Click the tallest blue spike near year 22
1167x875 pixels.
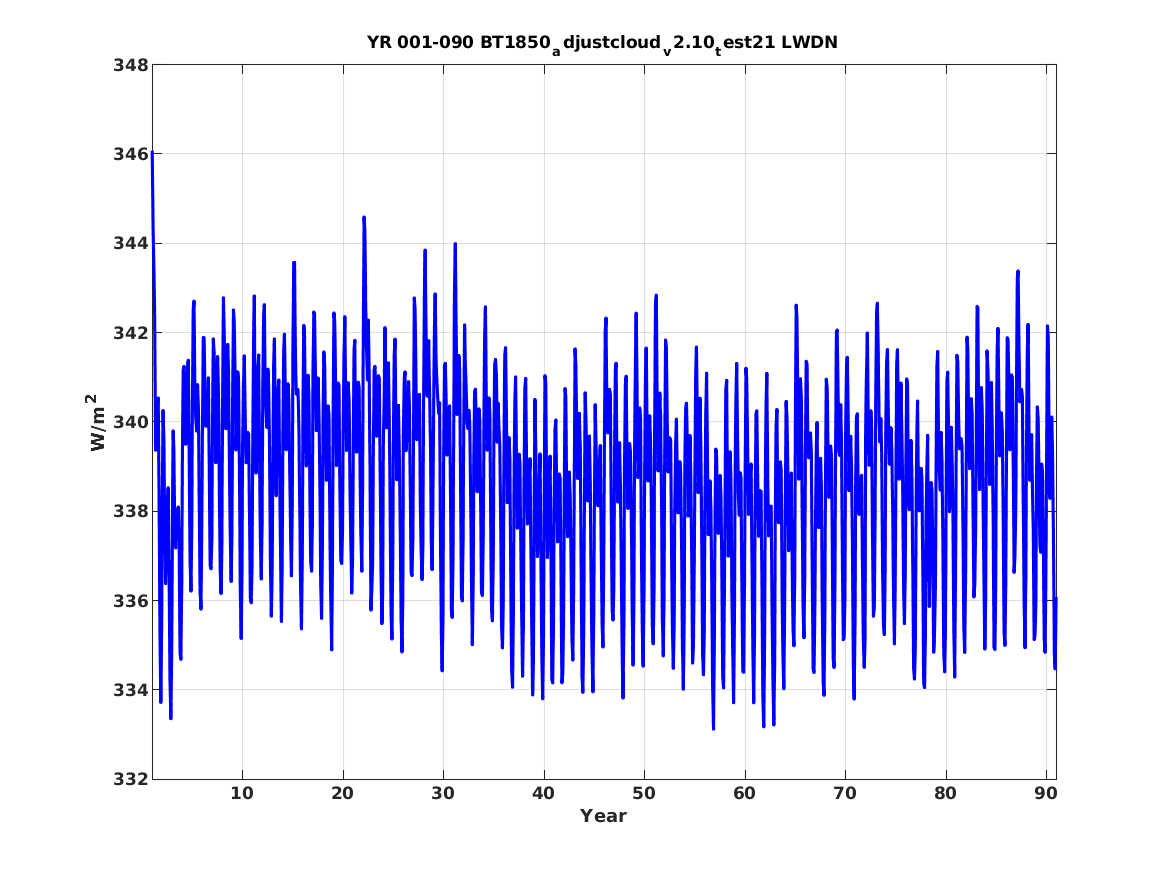coord(364,218)
